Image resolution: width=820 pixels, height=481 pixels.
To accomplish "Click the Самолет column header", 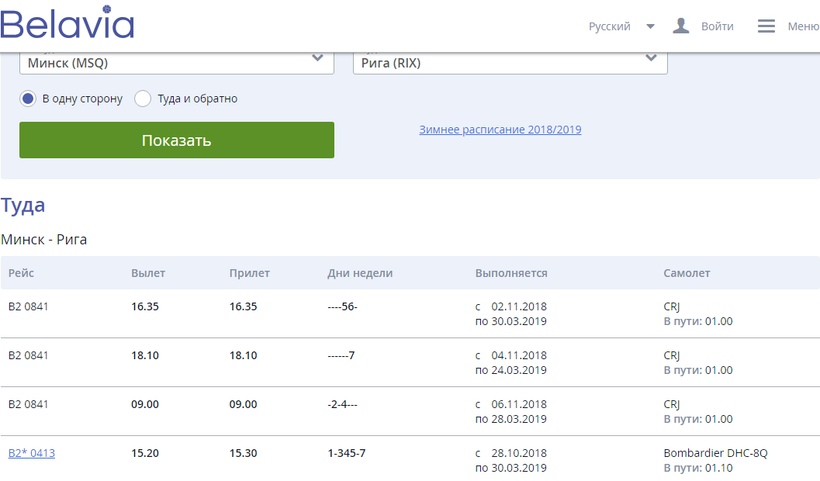I will 687,273.
